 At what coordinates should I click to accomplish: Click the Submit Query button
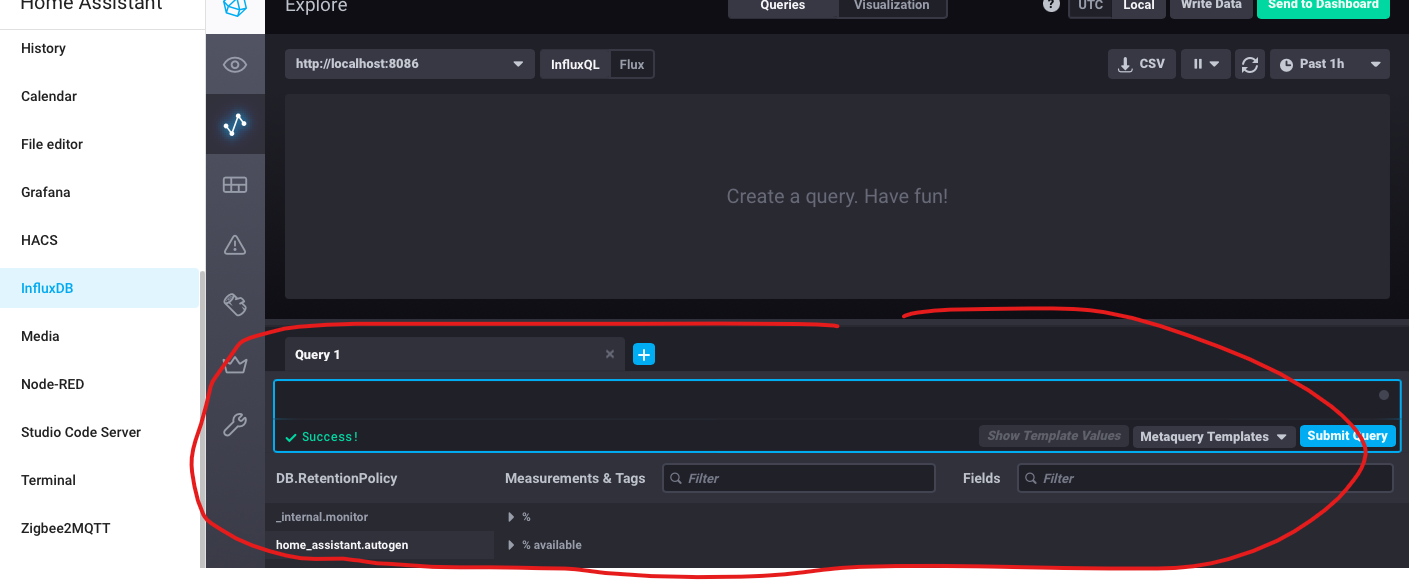(1347, 436)
